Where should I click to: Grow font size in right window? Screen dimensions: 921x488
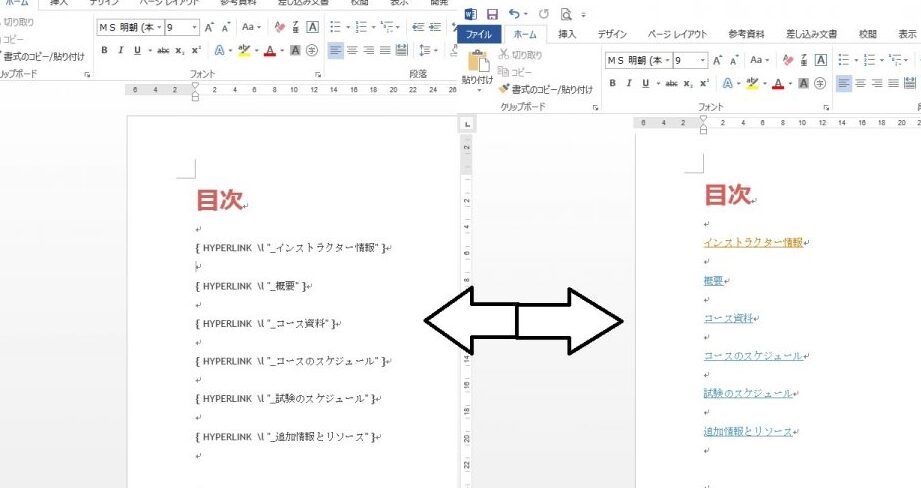pyautogui.click(x=717, y=60)
